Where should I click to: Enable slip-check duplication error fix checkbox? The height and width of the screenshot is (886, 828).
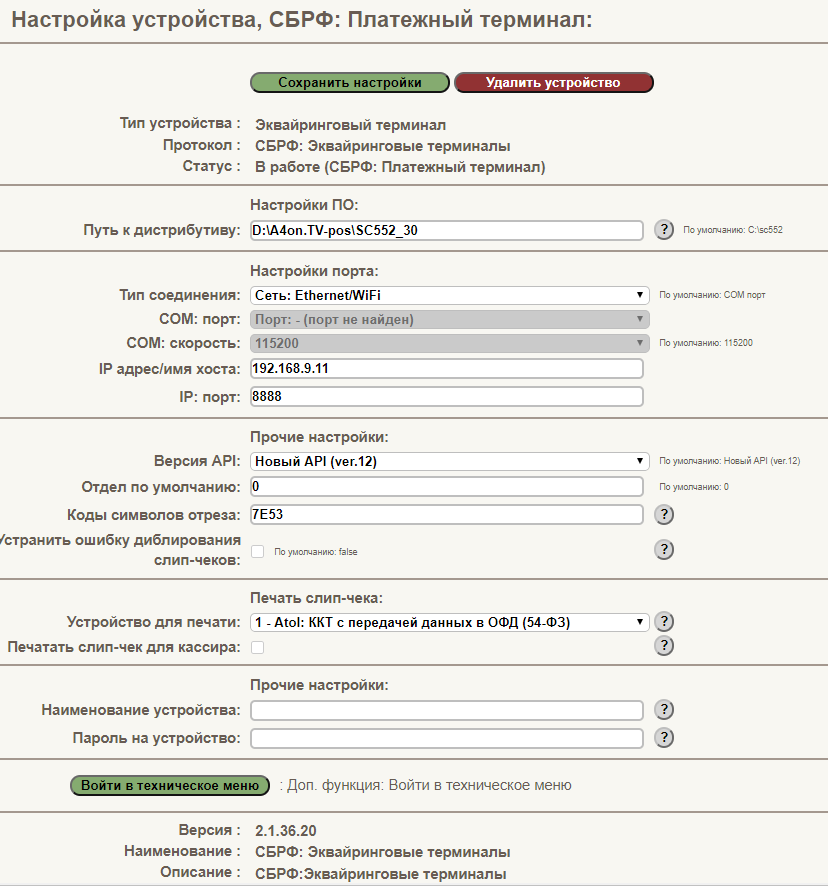pos(258,551)
